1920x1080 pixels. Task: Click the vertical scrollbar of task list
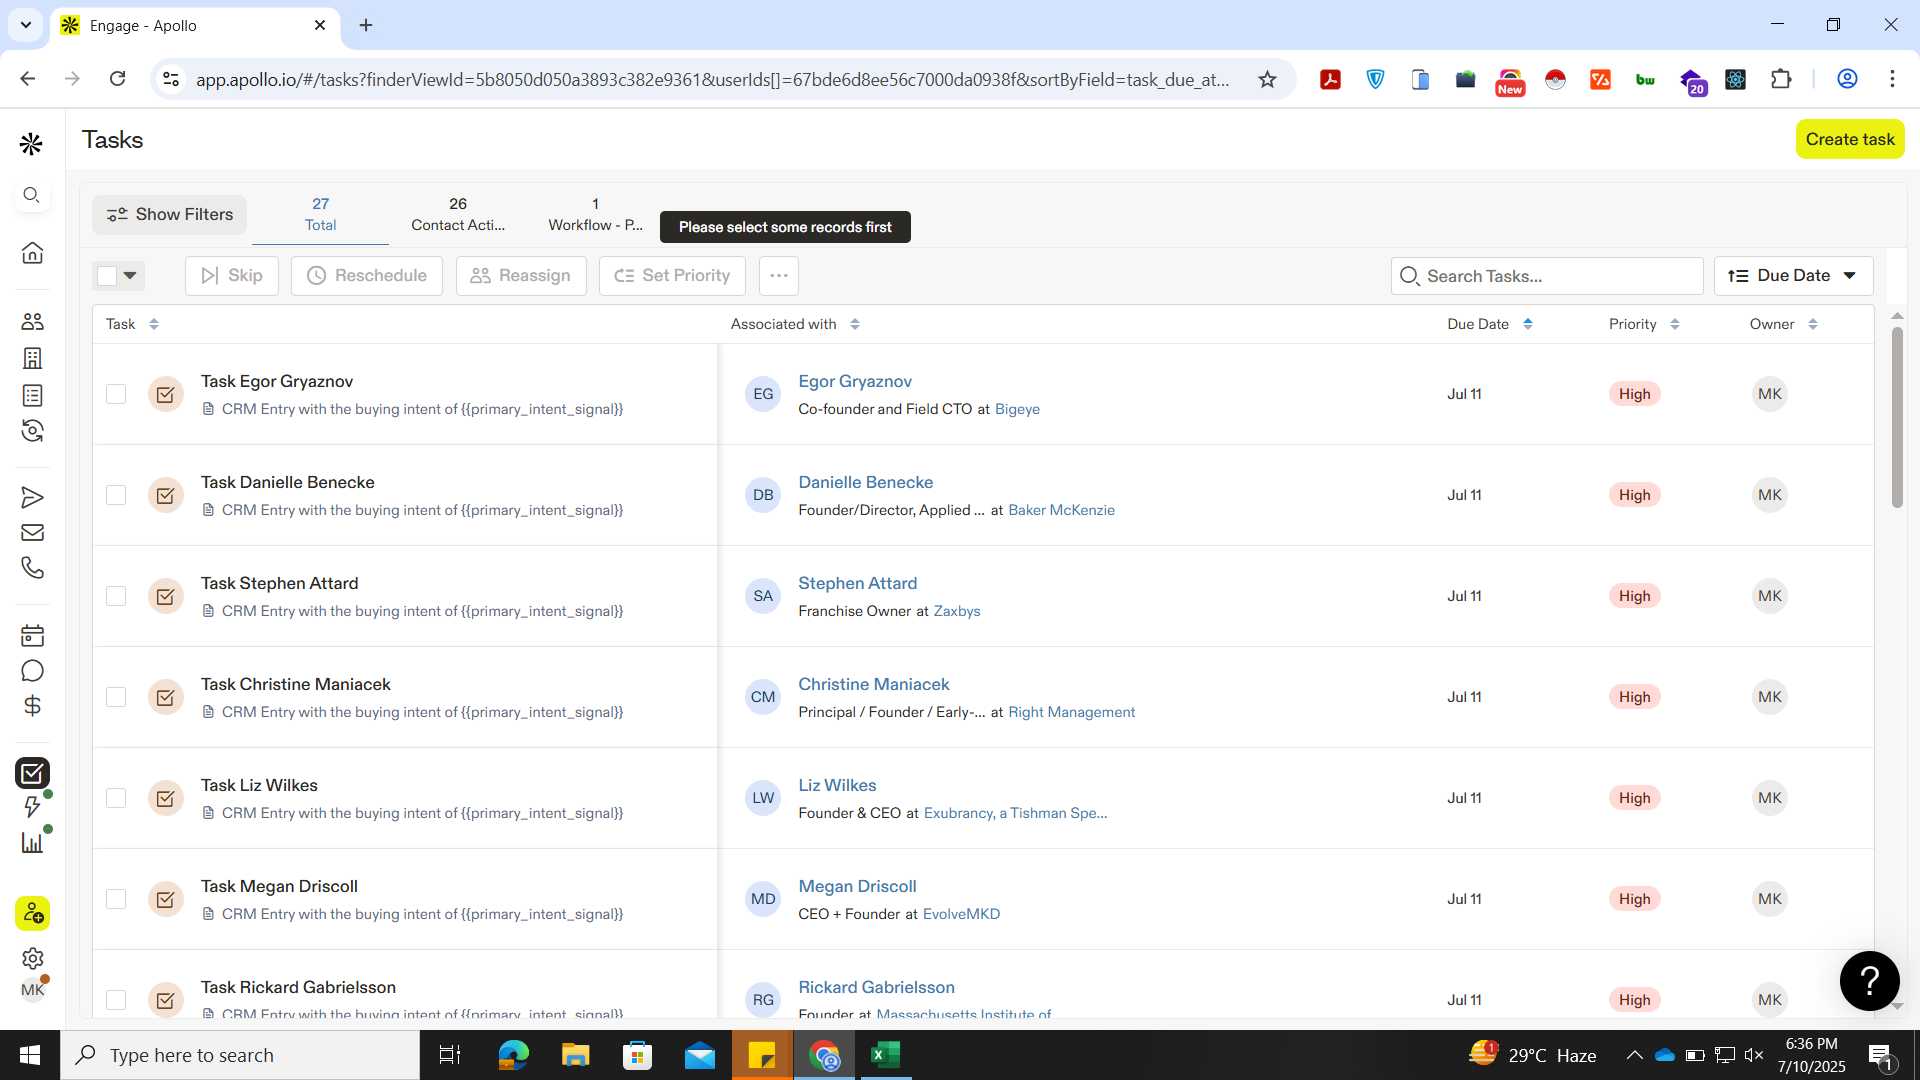pos(1896,417)
